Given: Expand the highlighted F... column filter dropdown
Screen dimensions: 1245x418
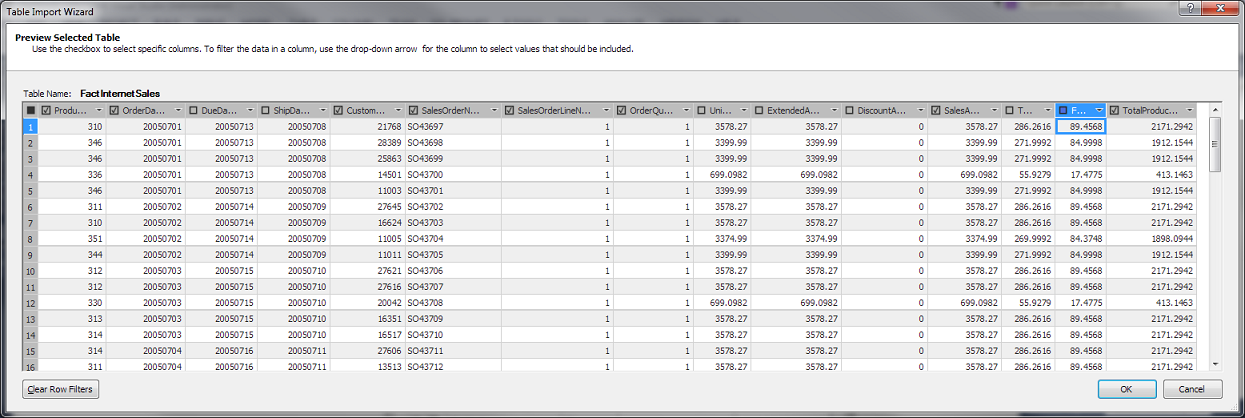Looking at the screenshot, I should click(x=1098, y=110).
